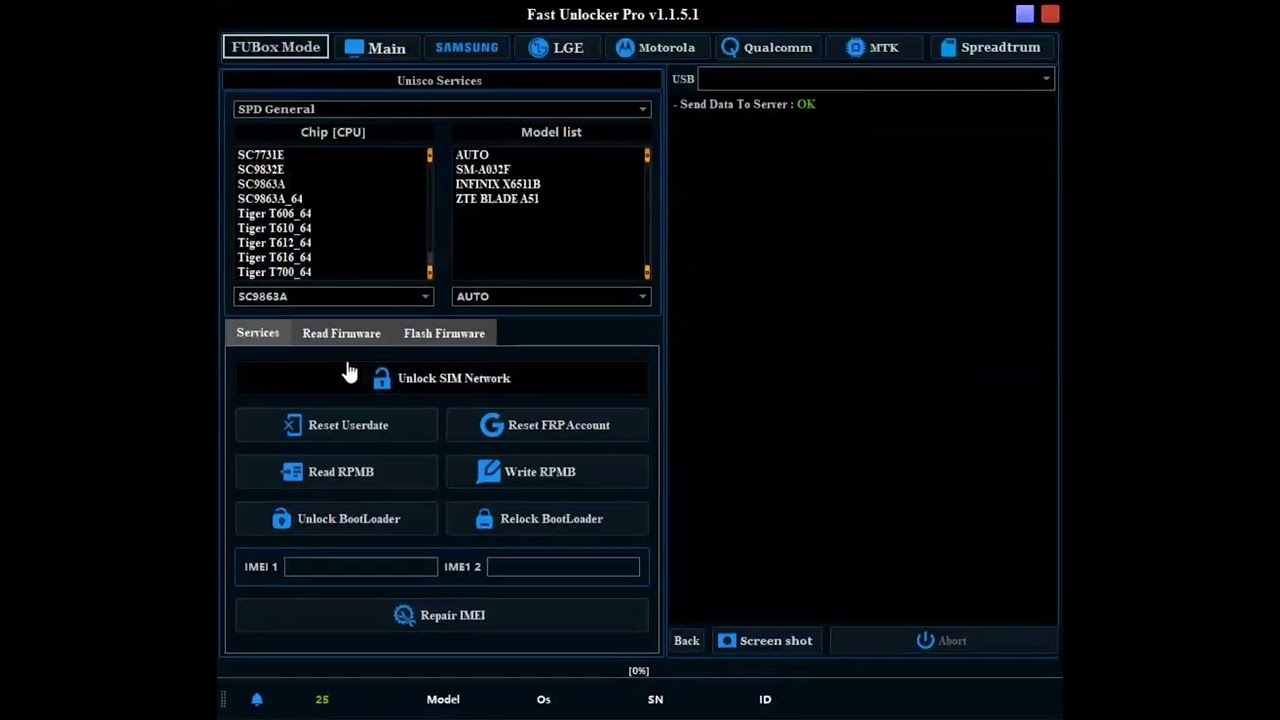Click the notification bell icon
The width and height of the screenshot is (1280, 720).
(x=257, y=700)
